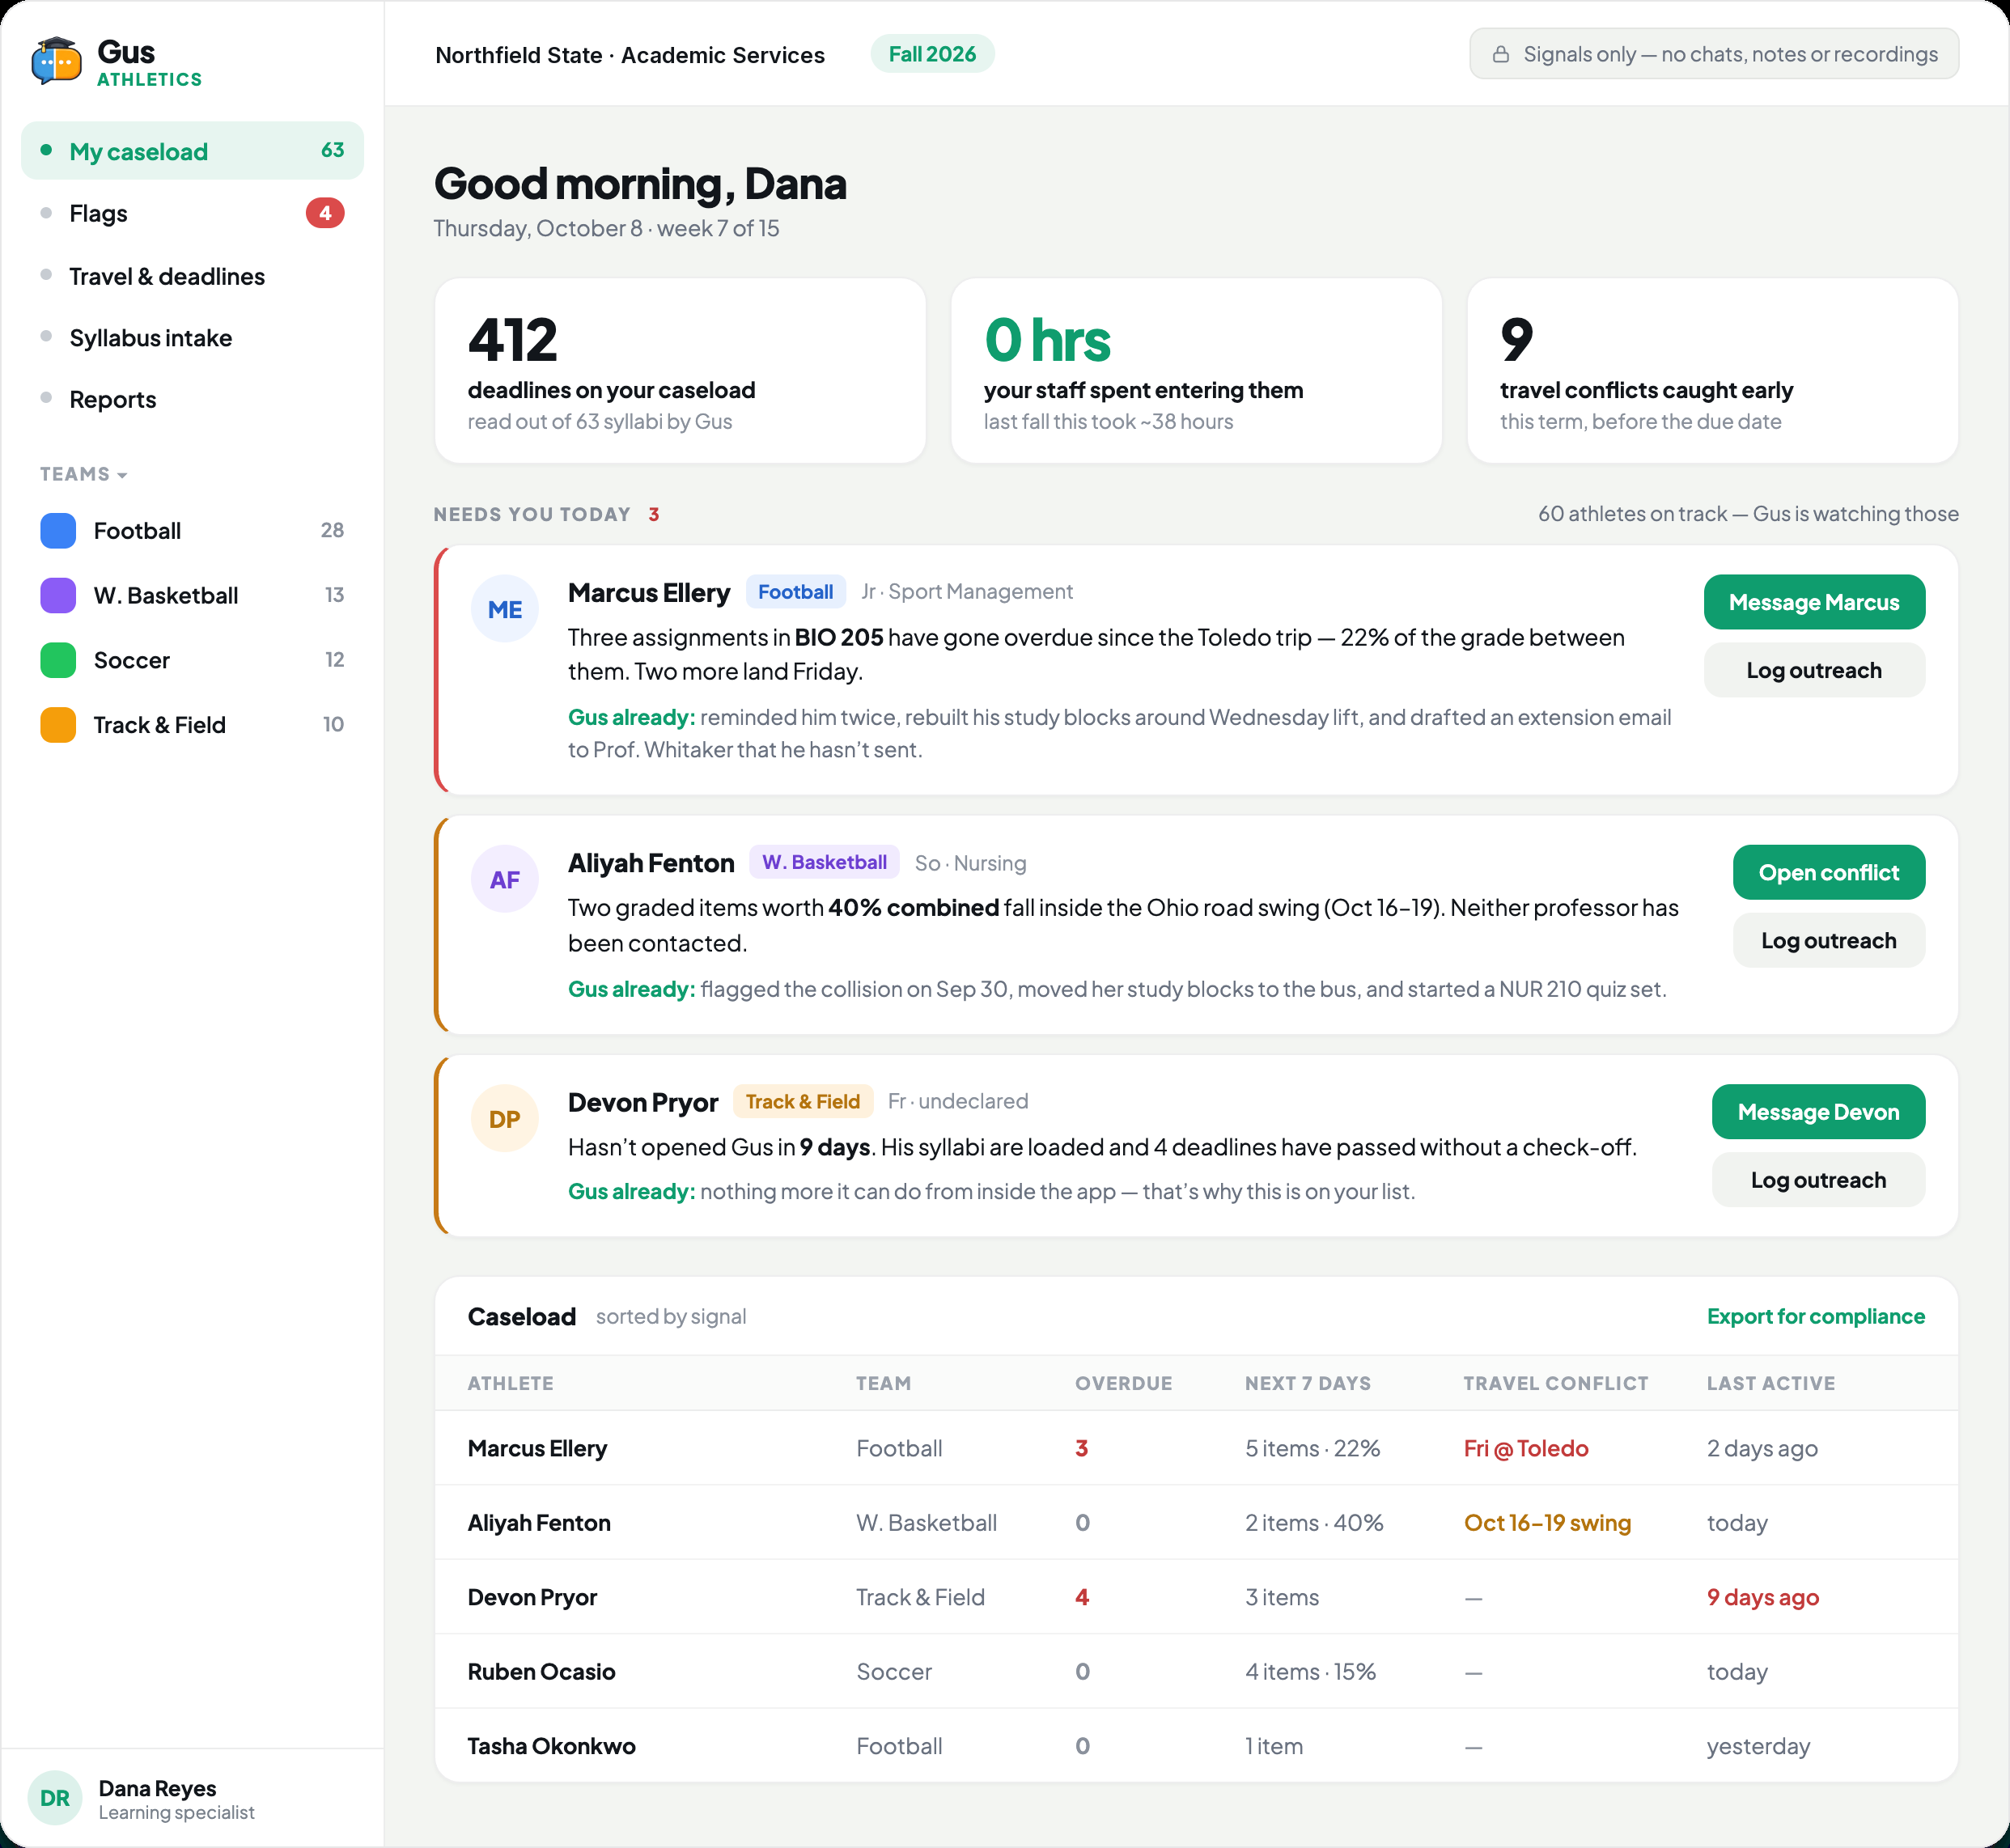
Task: Log outreach for Devon Pryor
Action: (x=1818, y=1180)
